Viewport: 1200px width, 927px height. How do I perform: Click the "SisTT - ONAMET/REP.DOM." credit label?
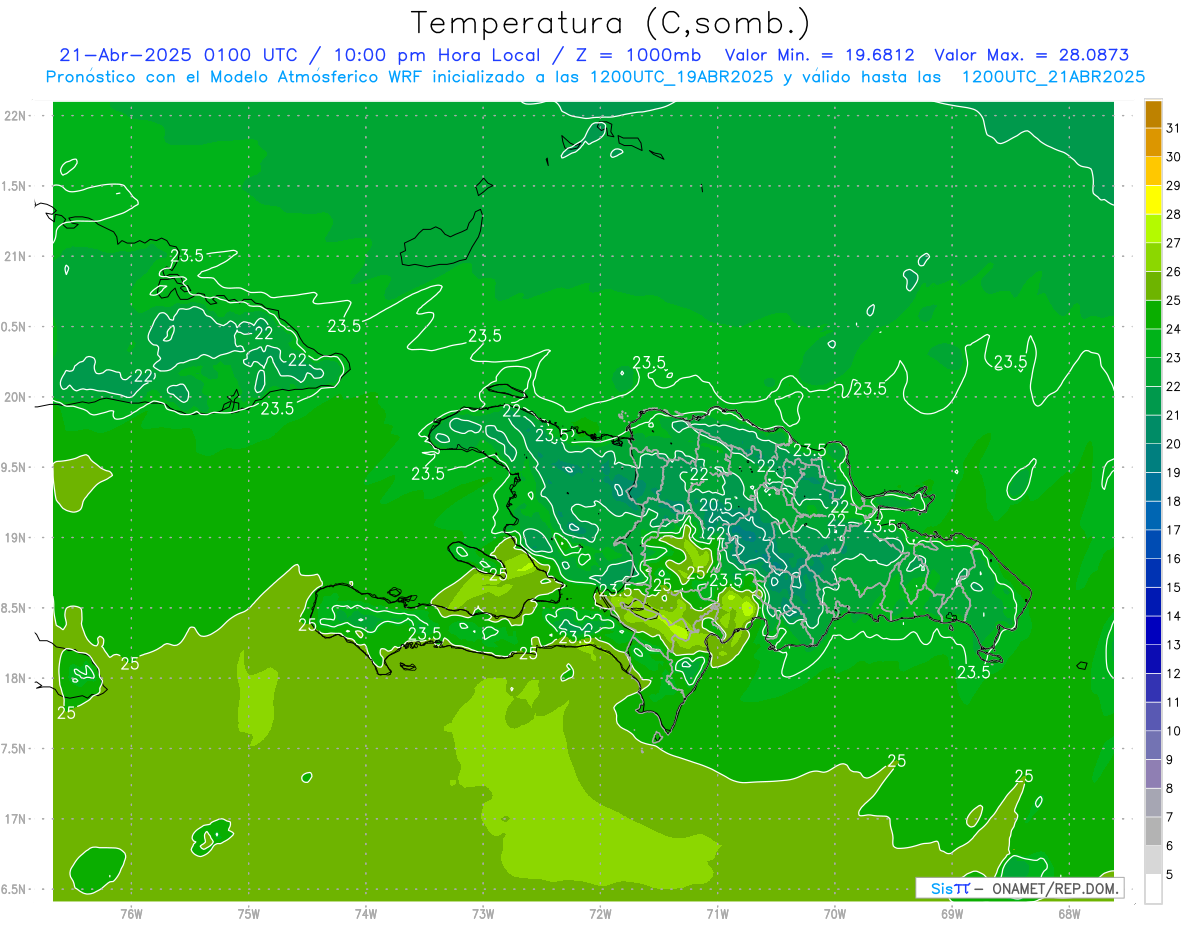coord(1019,888)
